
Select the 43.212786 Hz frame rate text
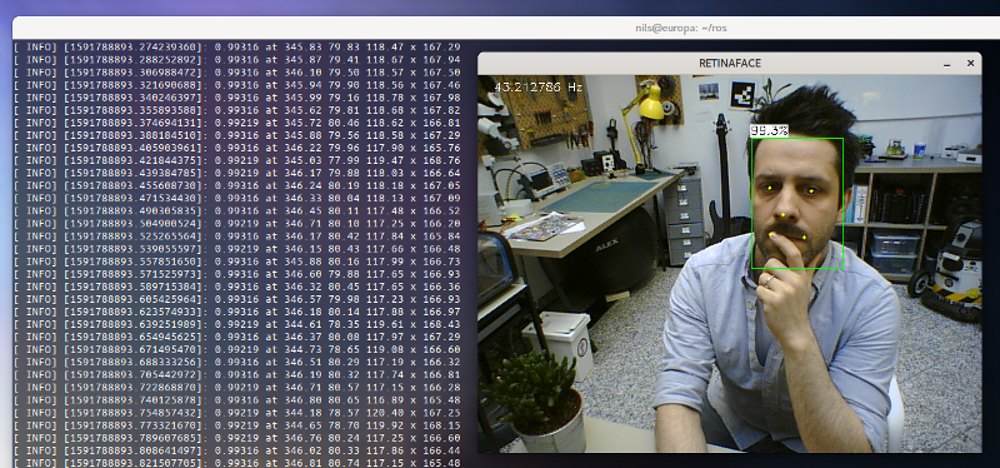pyautogui.click(x=539, y=87)
